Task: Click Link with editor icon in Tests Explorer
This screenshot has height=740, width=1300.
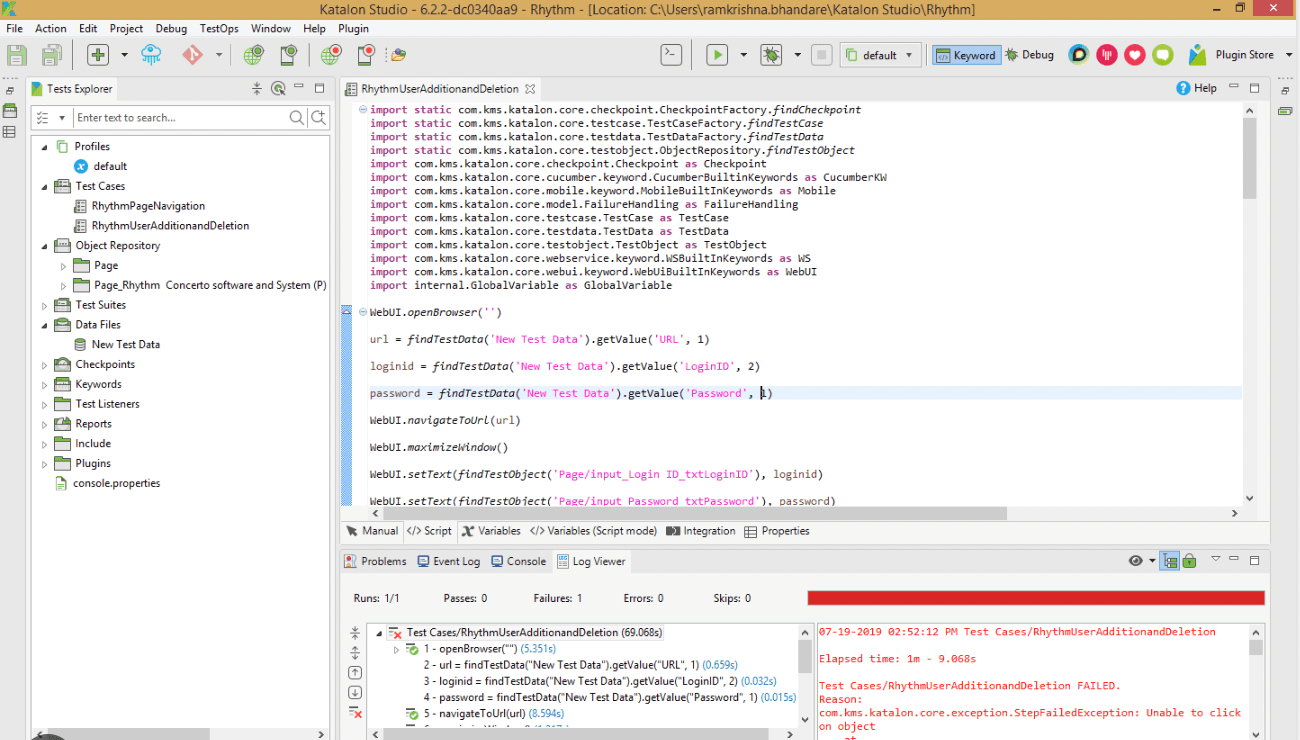Action: (x=279, y=88)
